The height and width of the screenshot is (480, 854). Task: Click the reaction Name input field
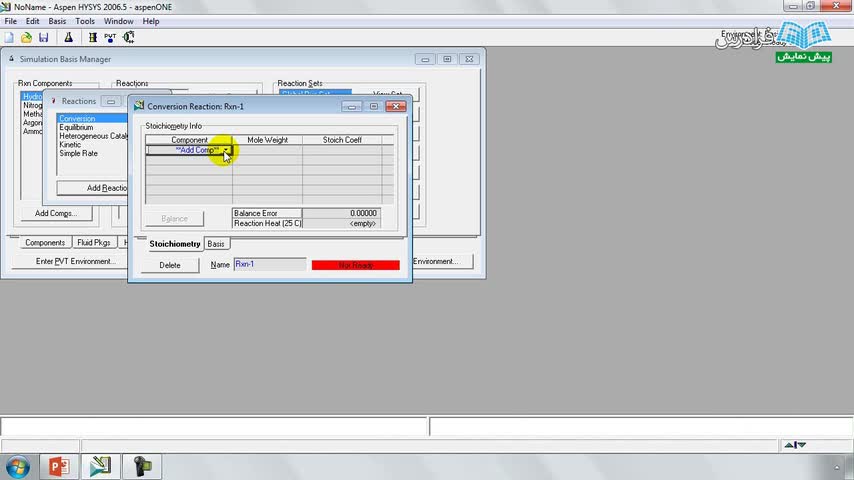270,264
